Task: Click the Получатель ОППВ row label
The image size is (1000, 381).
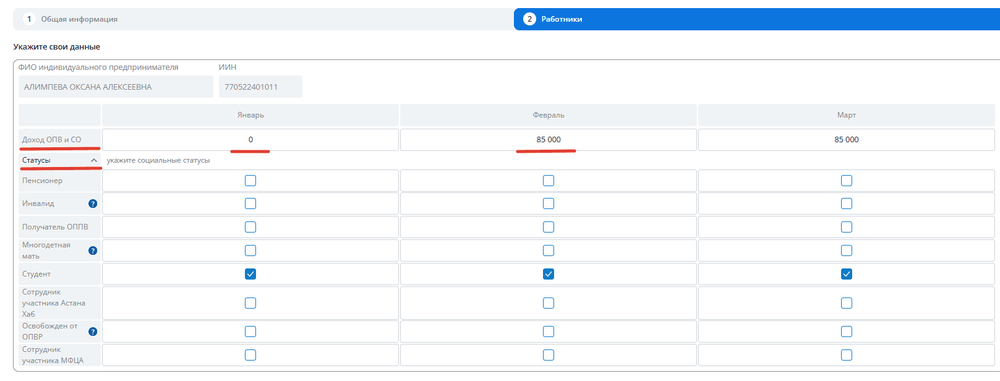Action: point(54,227)
